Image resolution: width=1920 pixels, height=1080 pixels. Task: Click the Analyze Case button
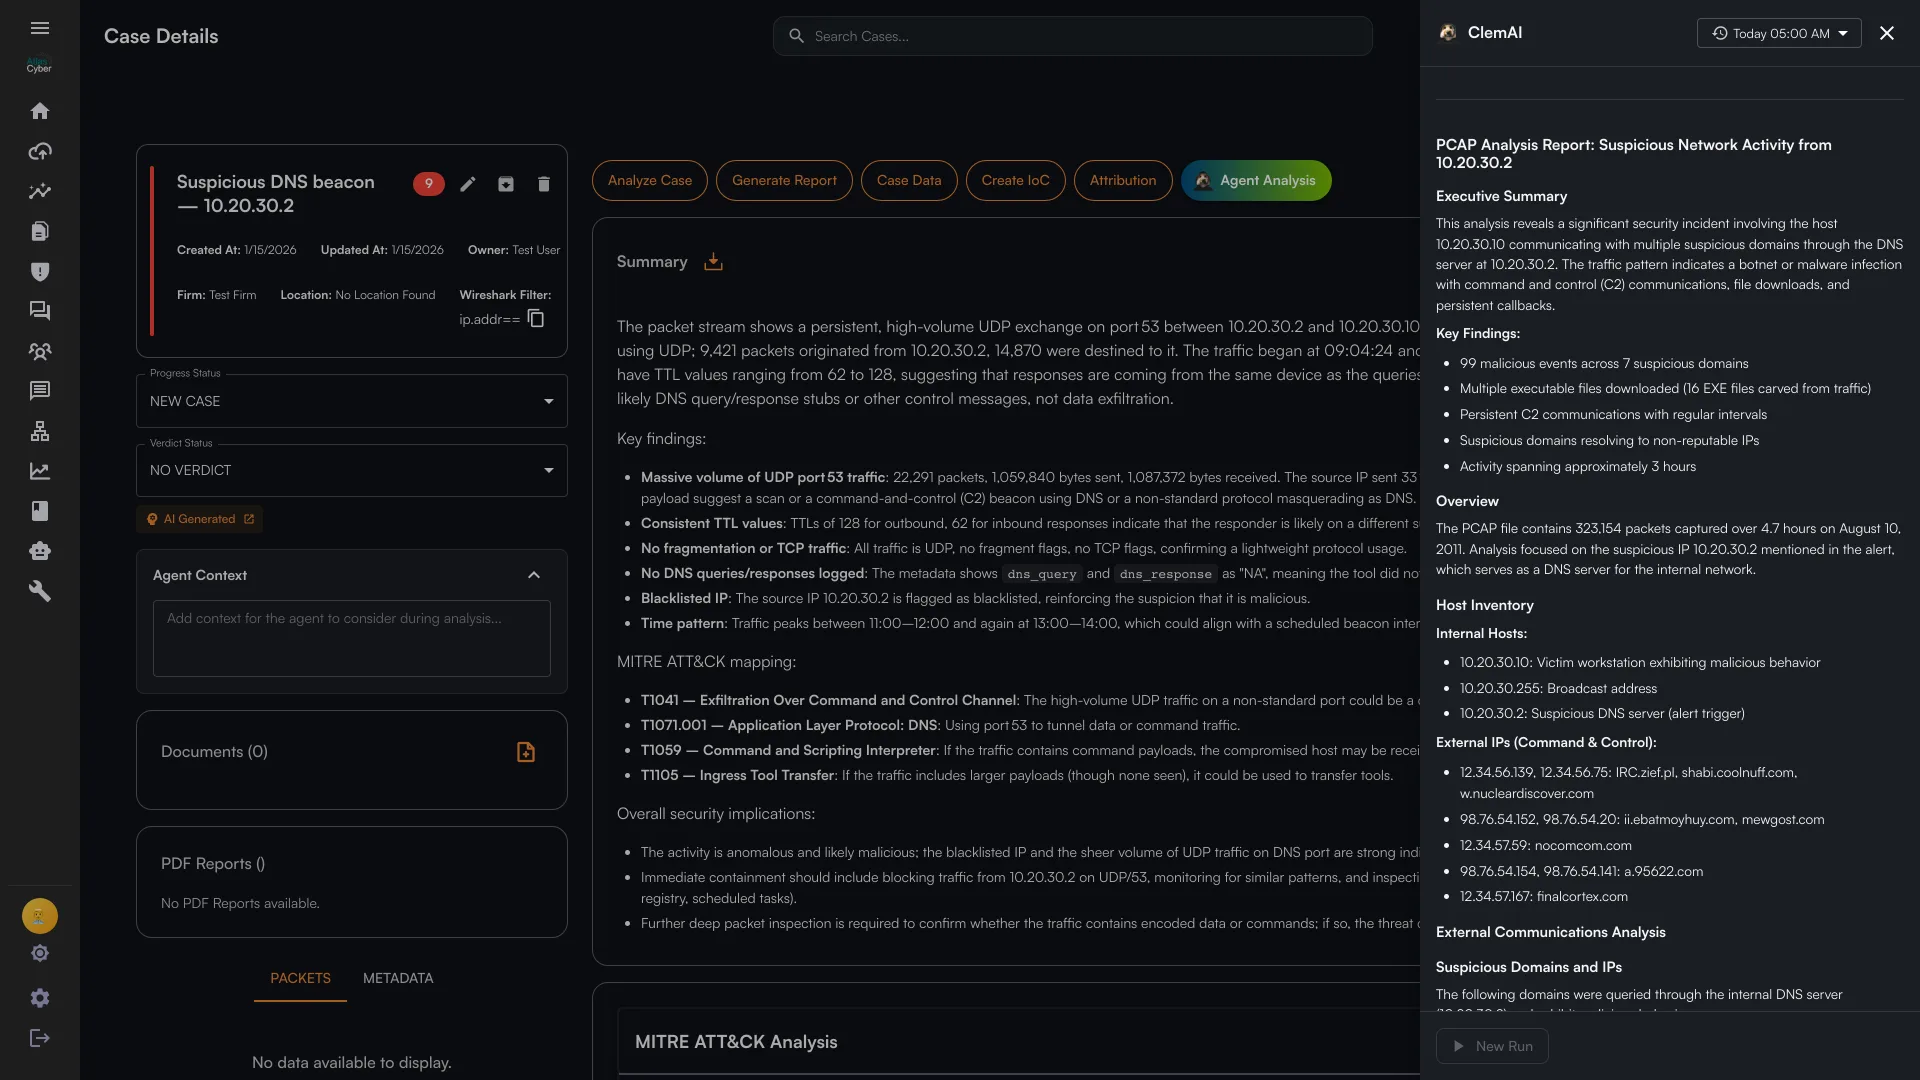(650, 181)
